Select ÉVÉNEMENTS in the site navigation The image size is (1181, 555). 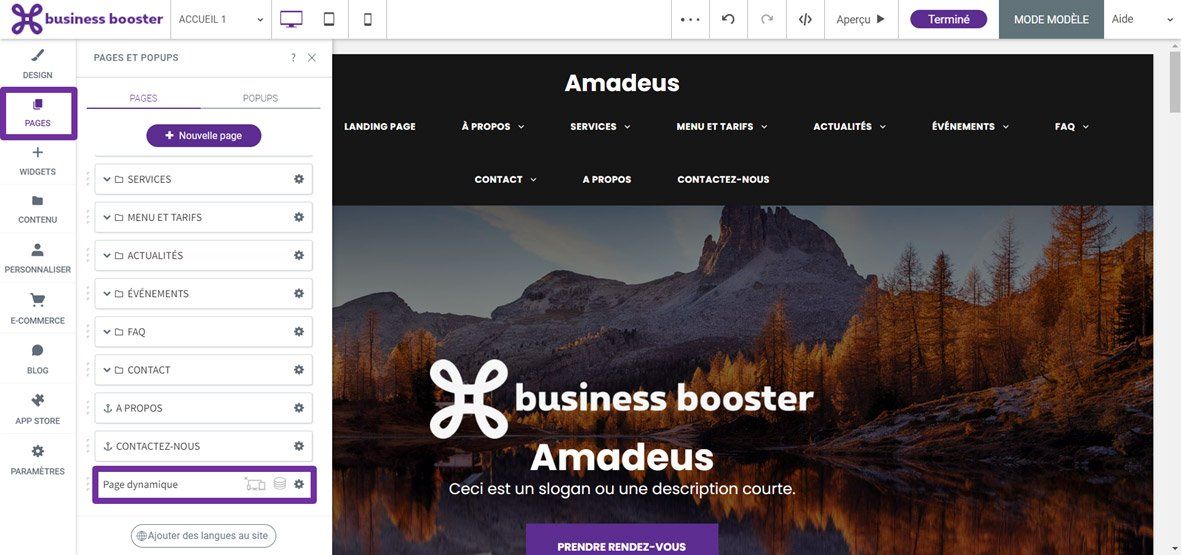pyautogui.click(x=970, y=127)
